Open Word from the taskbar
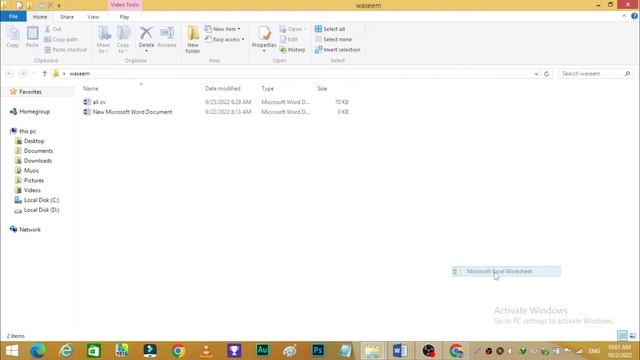Viewport: 640px width, 360px height. pos(400,351)
